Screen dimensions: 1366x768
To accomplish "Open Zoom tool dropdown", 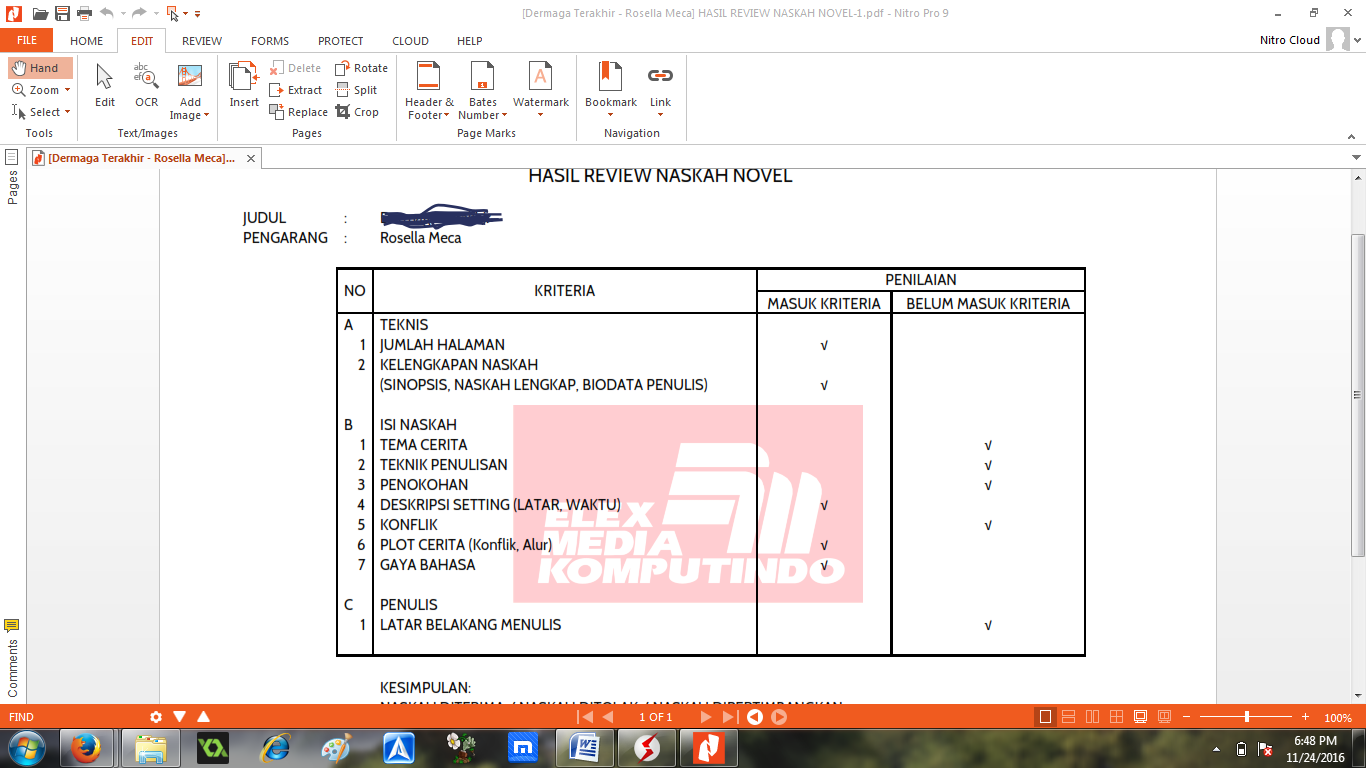I will (x=67, y=90).
